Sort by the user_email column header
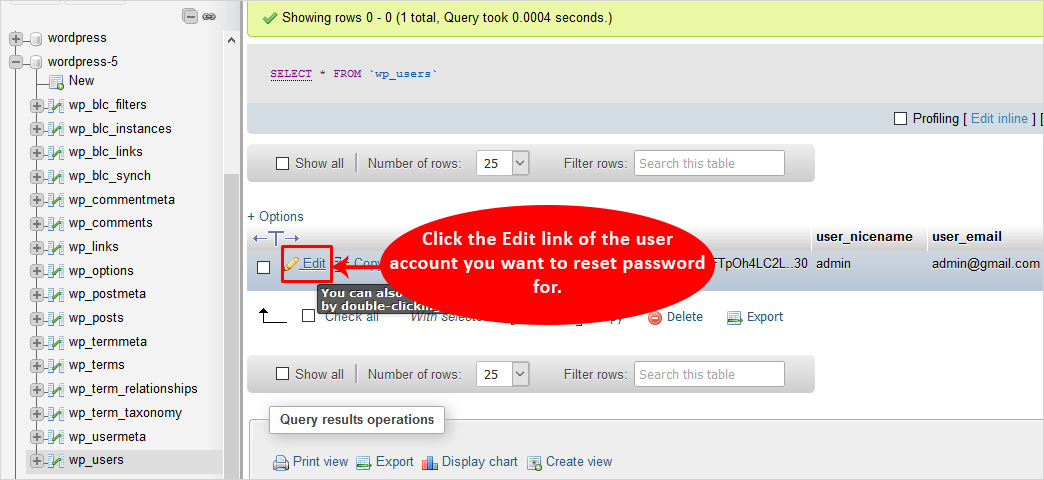 coord(966,237)
